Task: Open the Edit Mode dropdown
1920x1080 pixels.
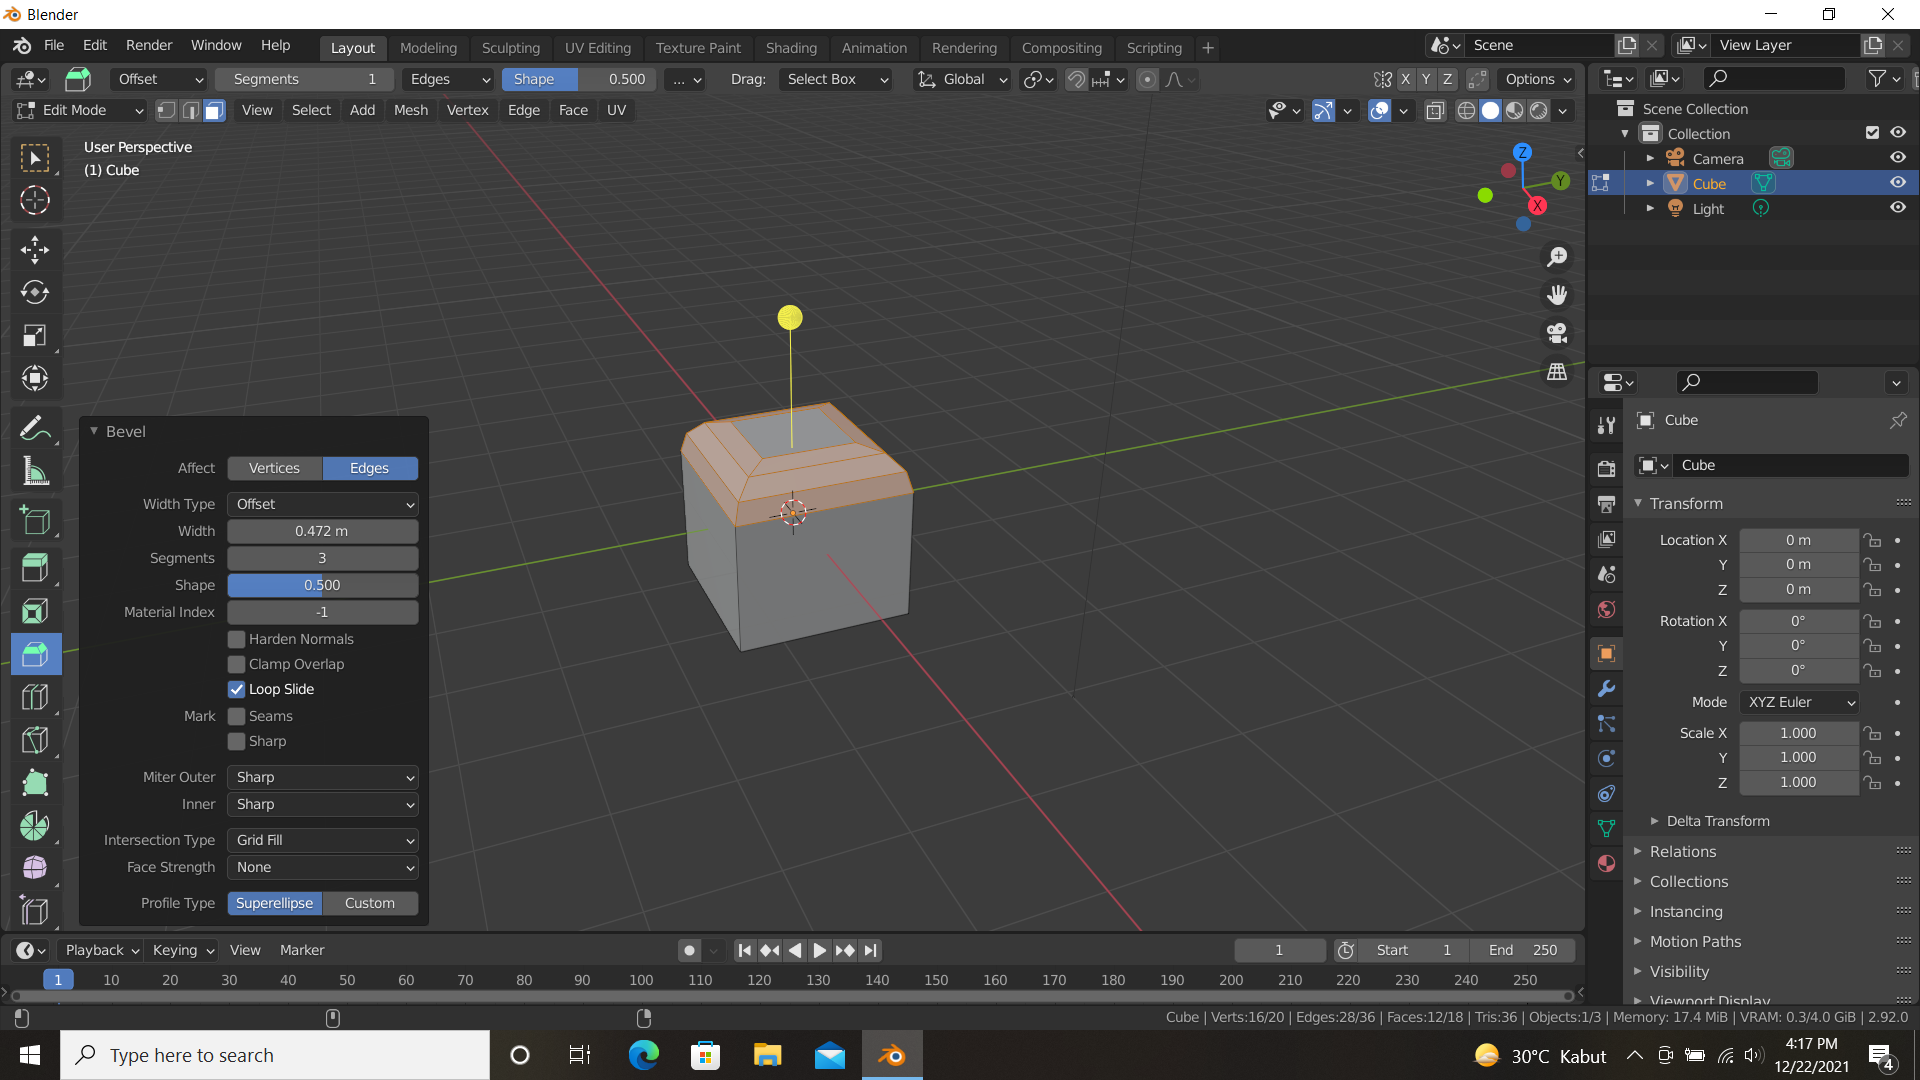Action: click(x=79, y=110)
